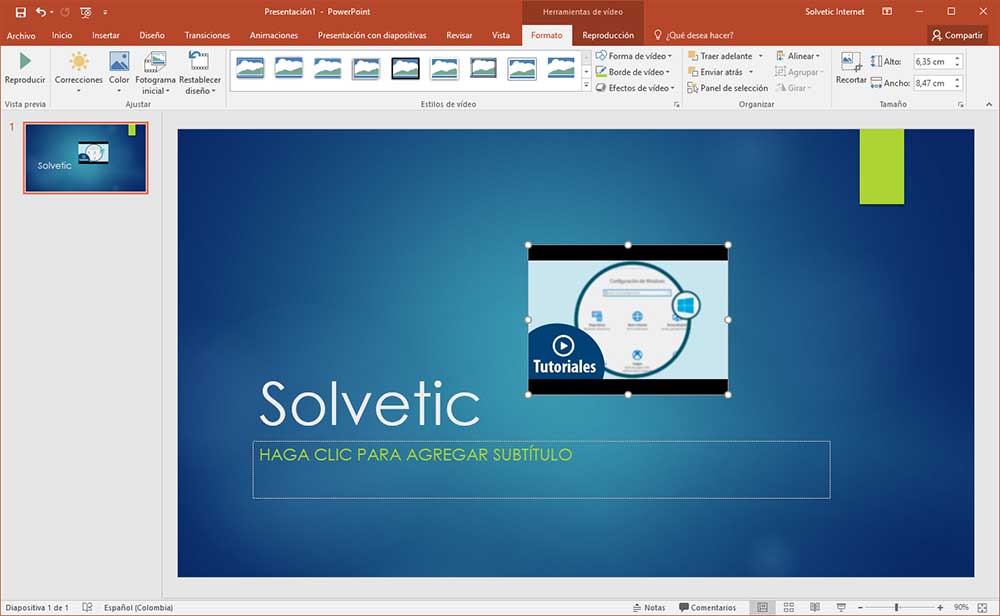Open the Alinear dropdown
The width and height of the screenshot is (1000, 616).
[x=798, y=55]
